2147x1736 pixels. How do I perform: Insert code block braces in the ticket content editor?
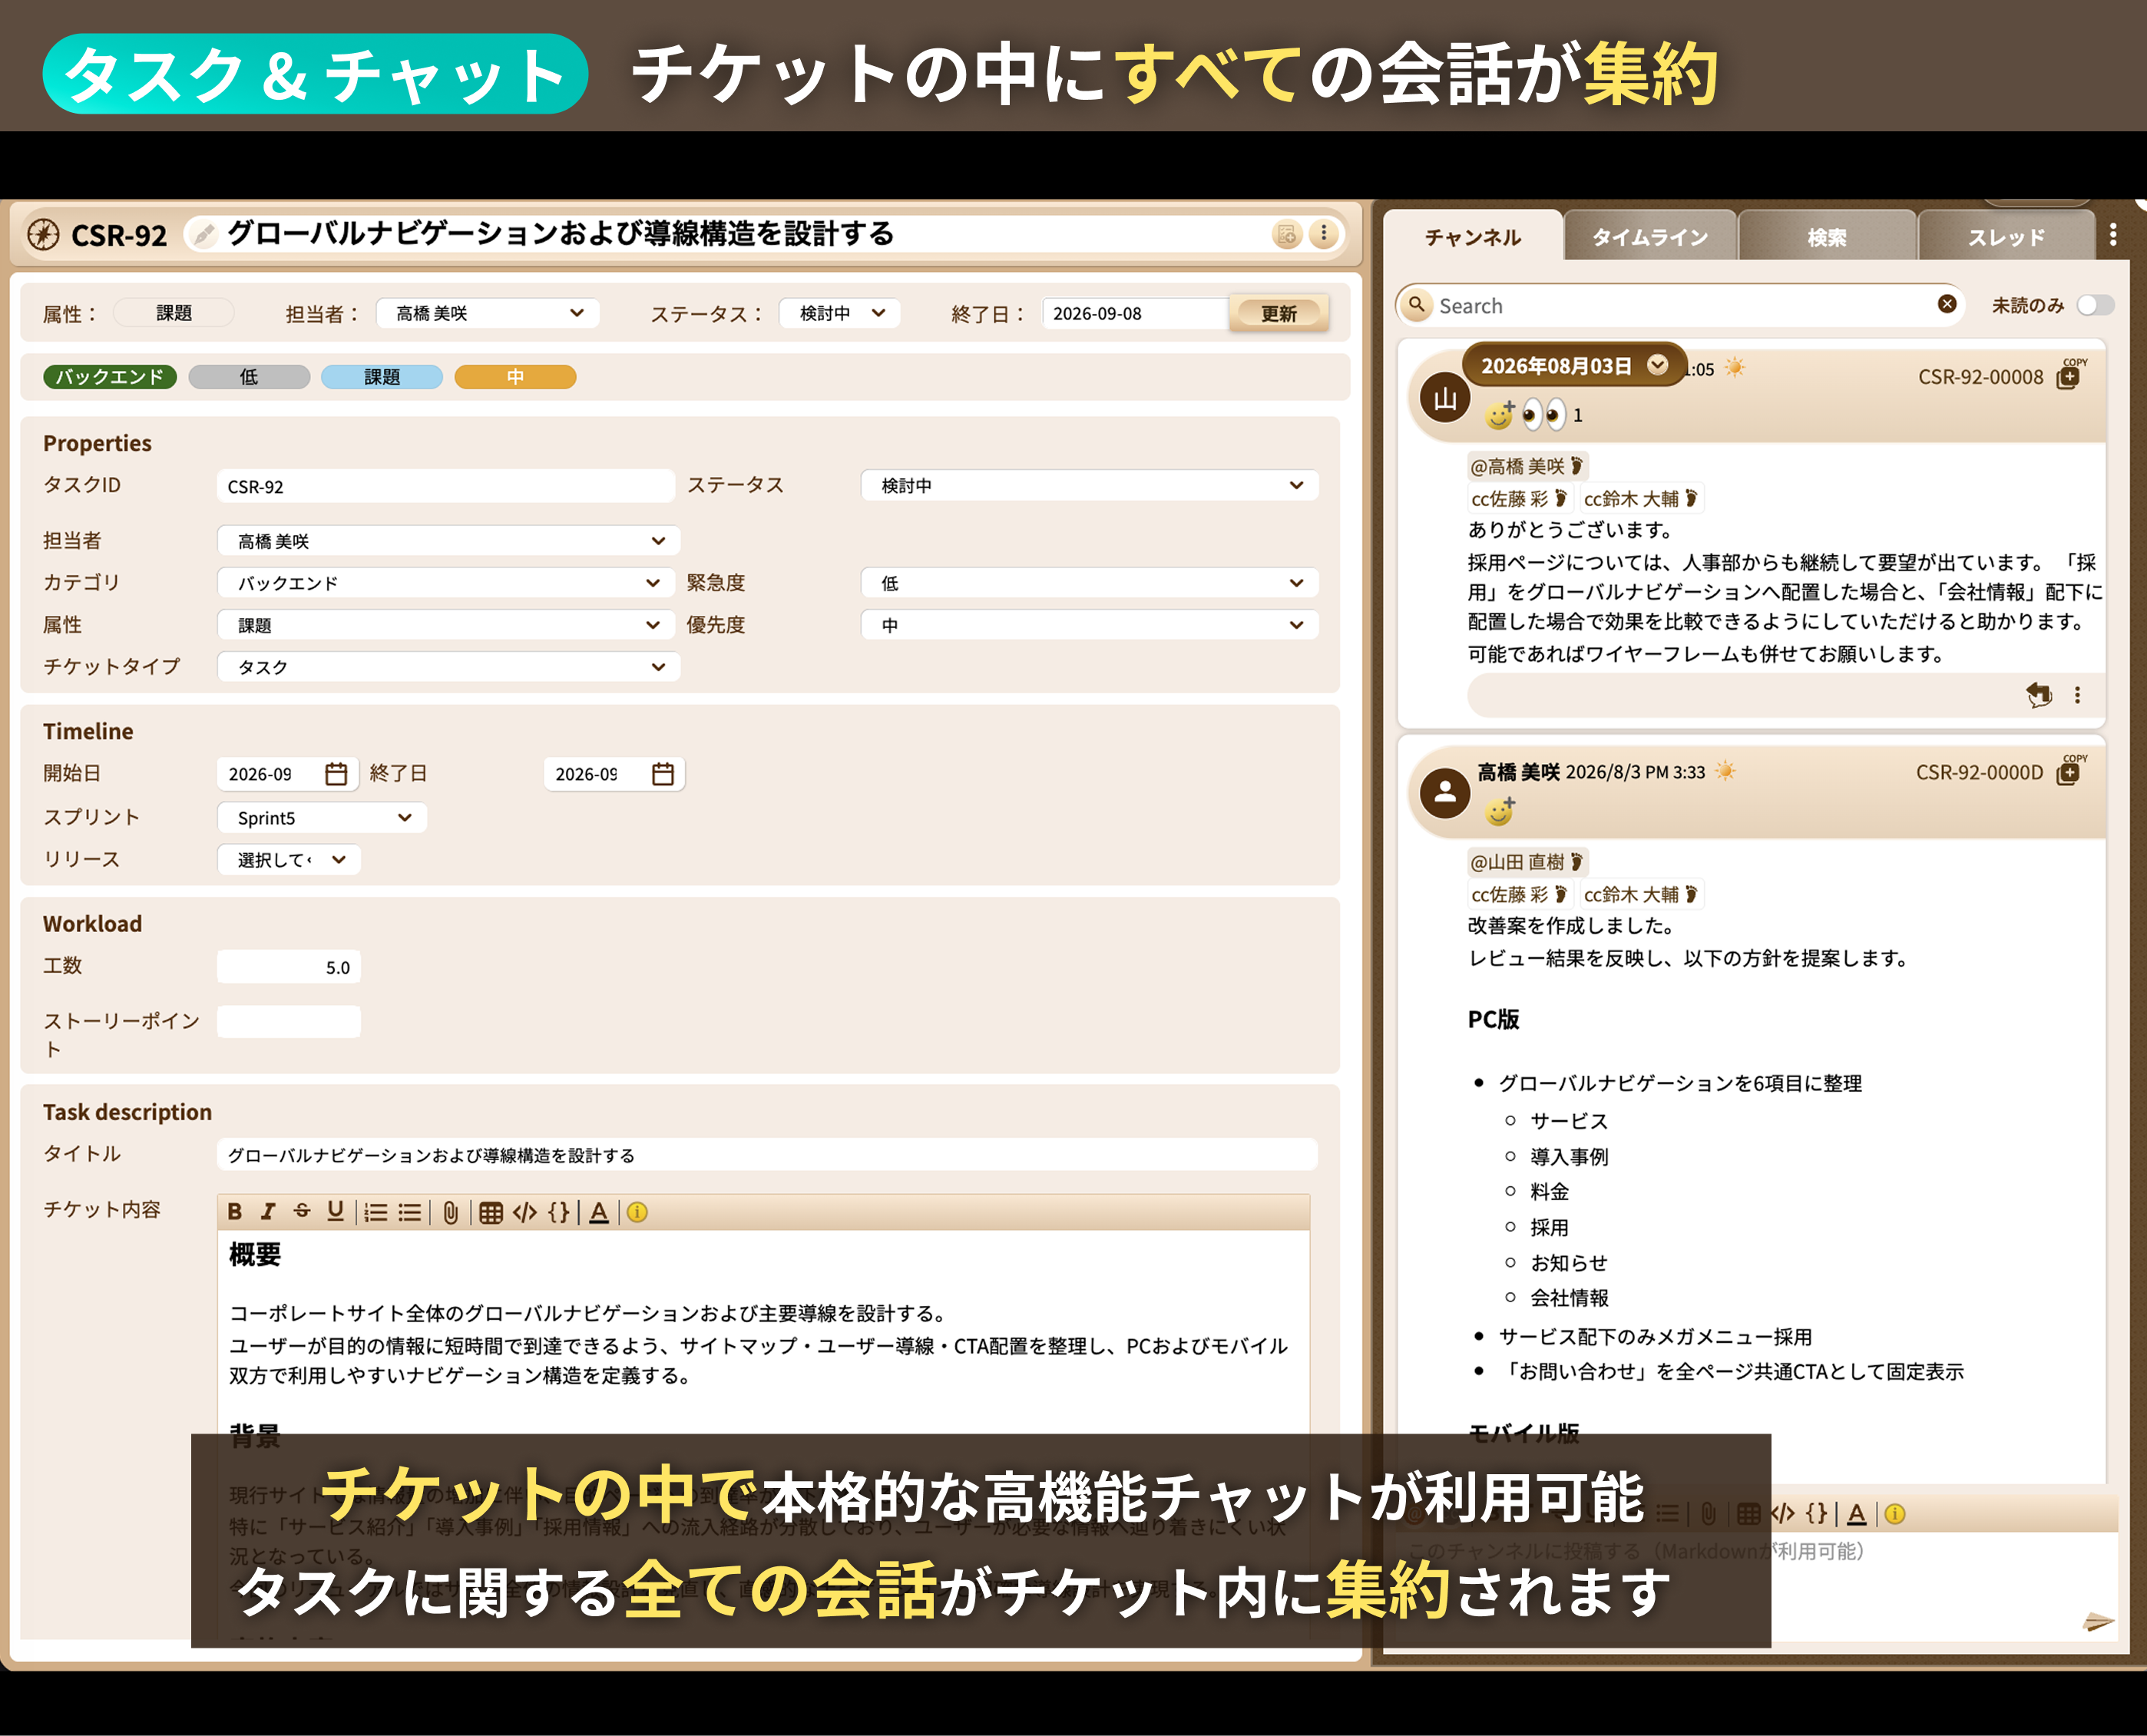[559, 1212]
